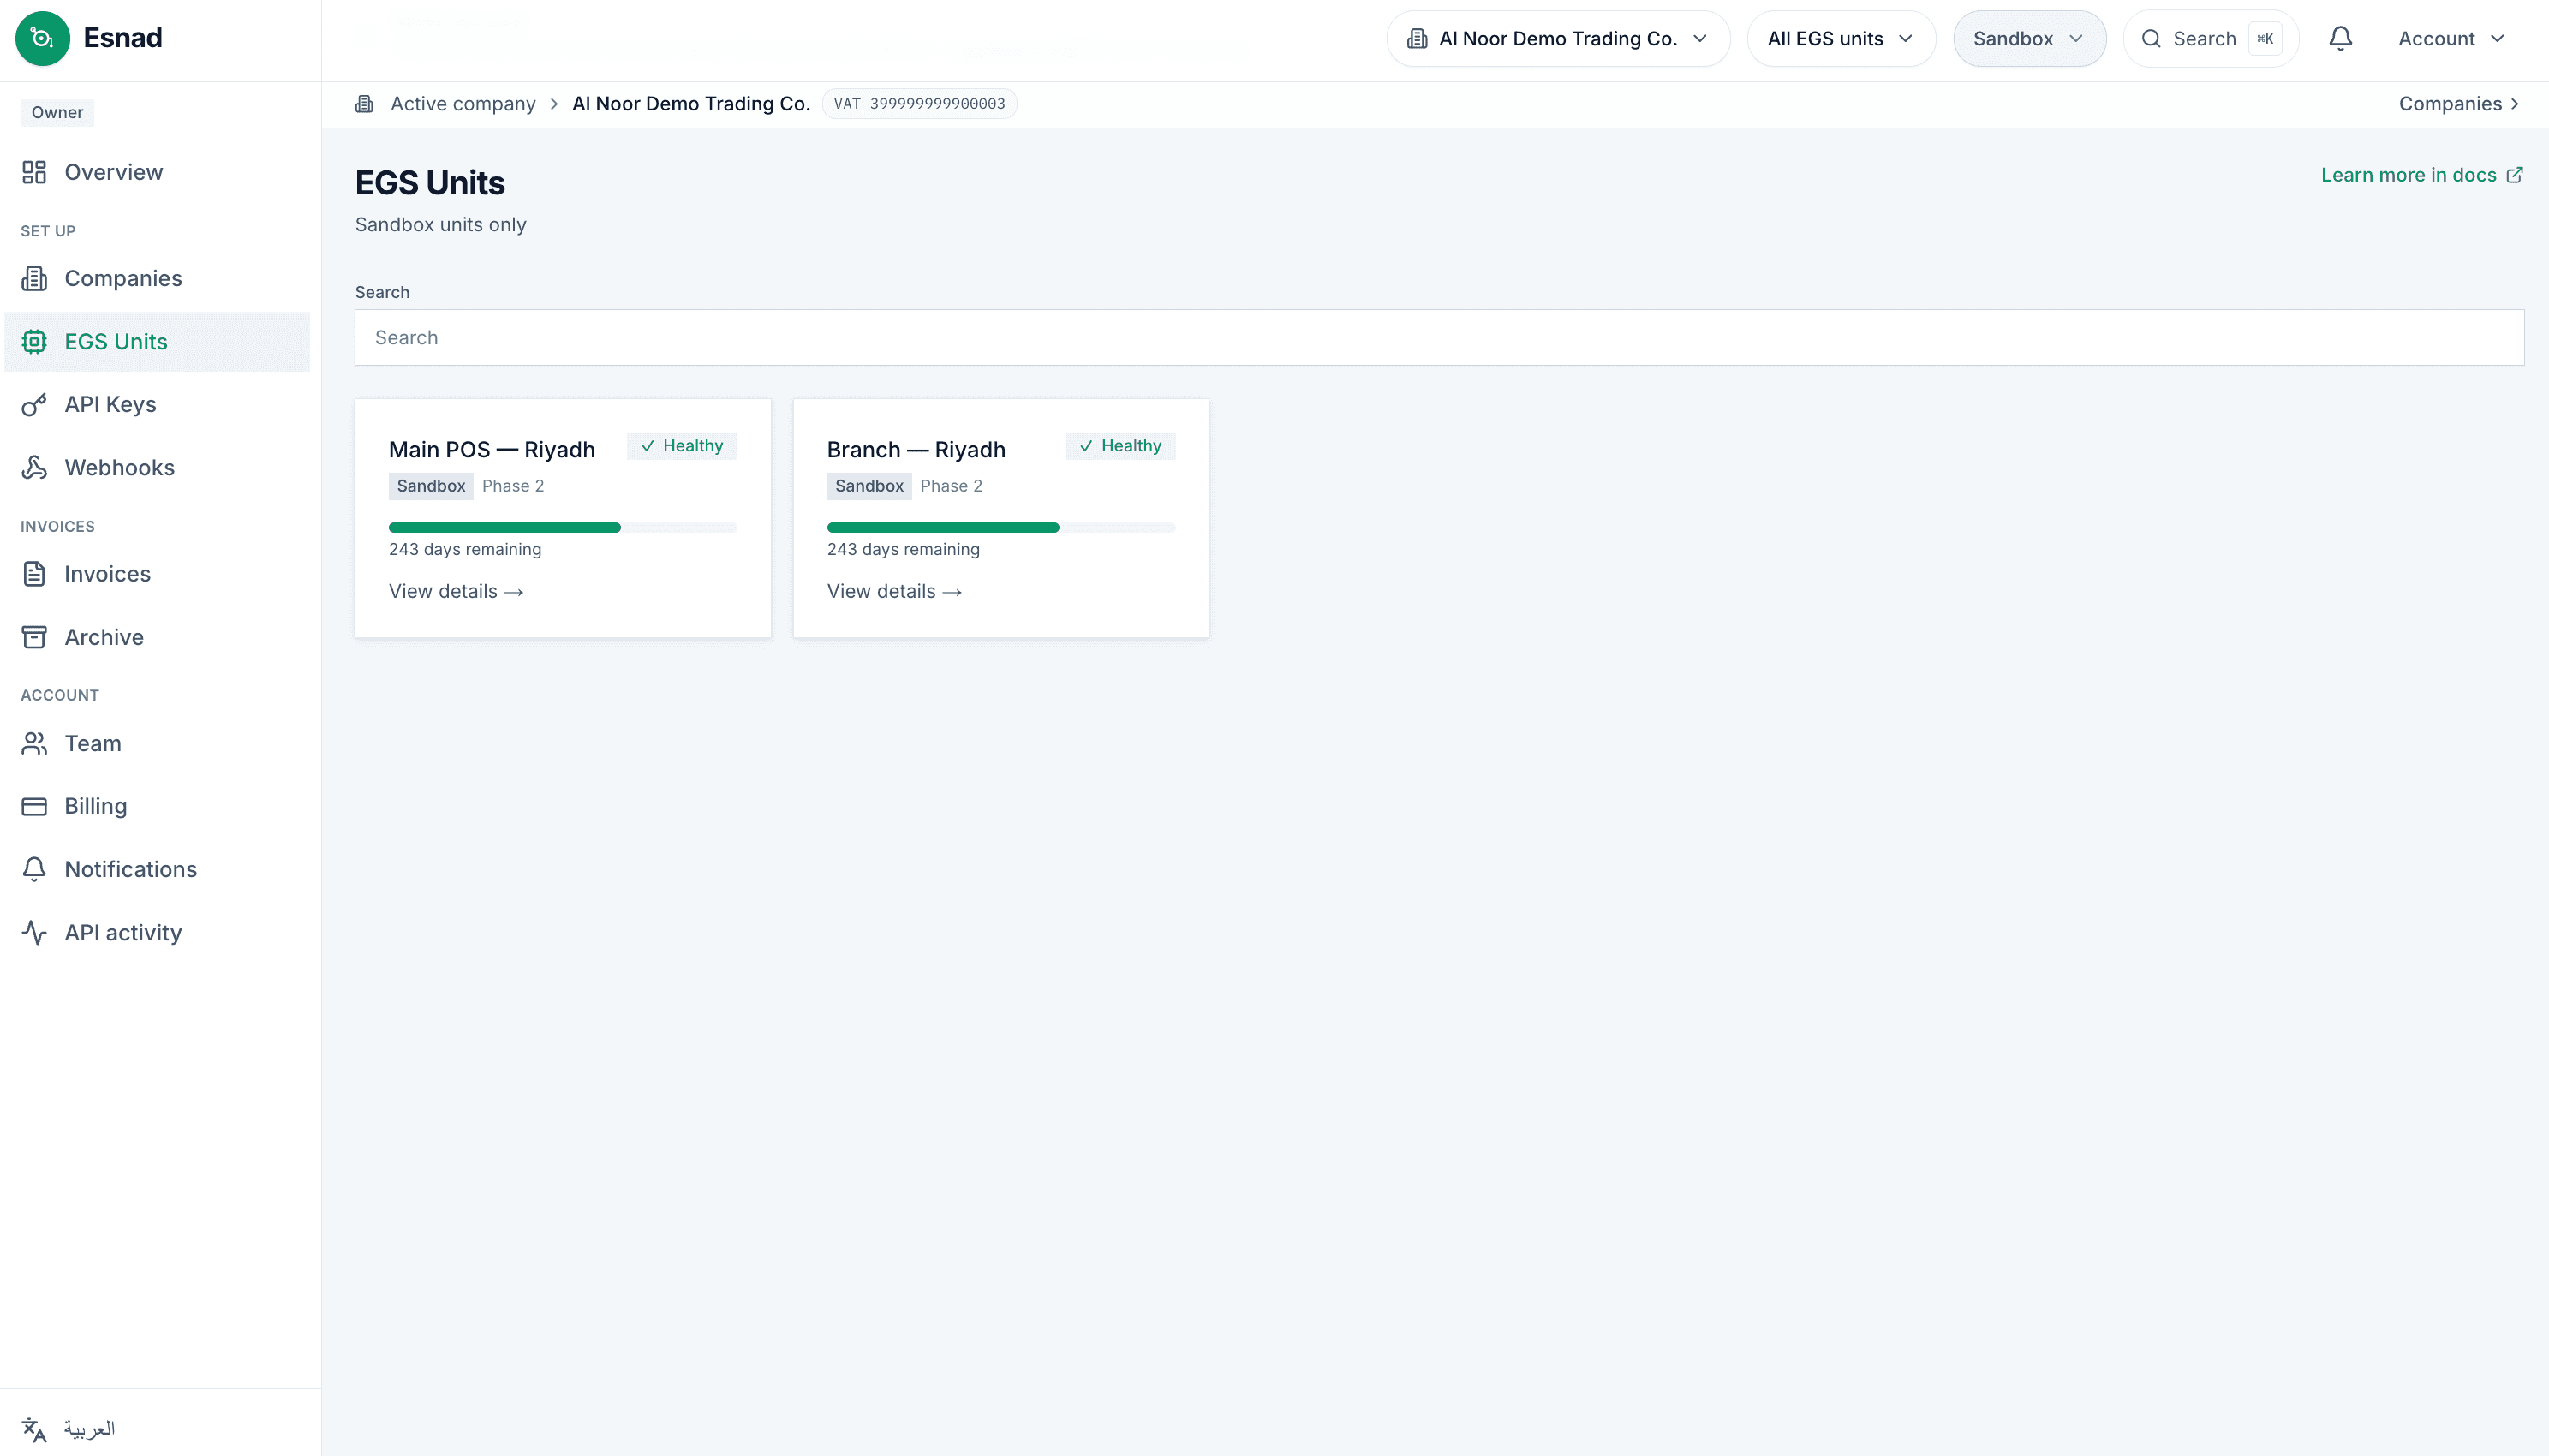Click the Sandbox tag on Branch card

[x=869, y=486]
